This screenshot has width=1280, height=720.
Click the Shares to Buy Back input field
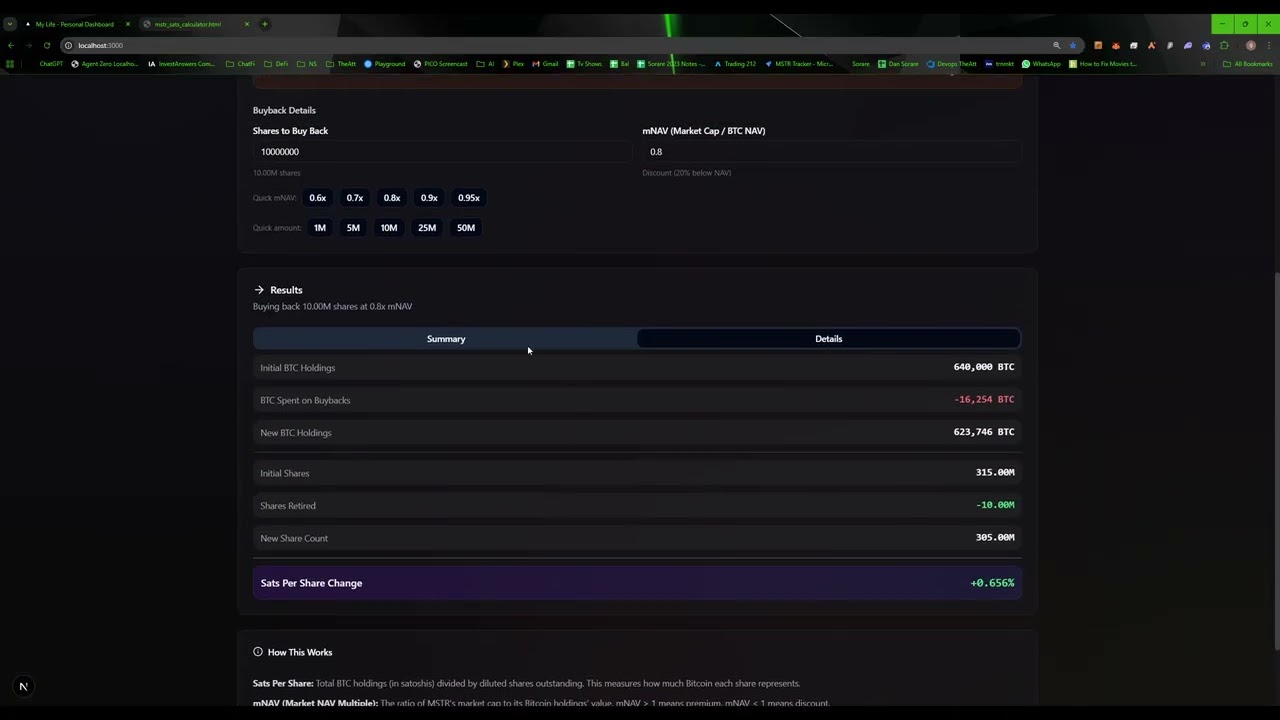442,152
